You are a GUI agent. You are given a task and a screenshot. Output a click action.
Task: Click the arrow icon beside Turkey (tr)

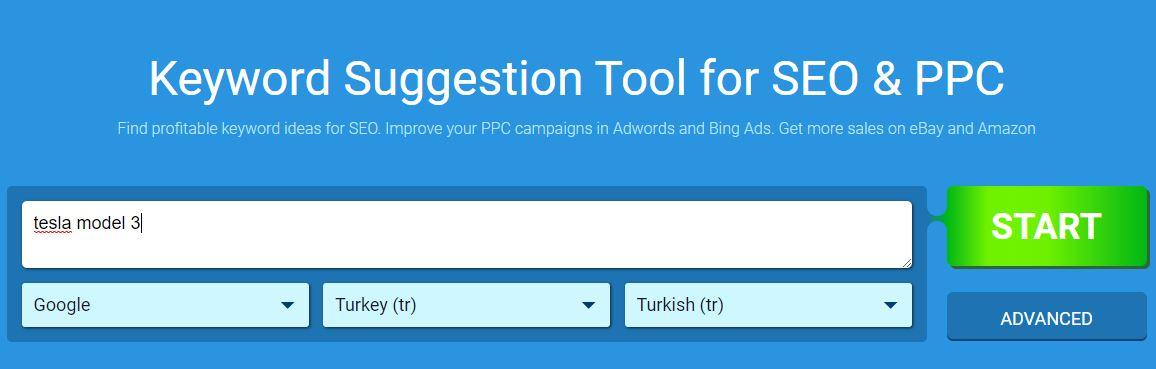click(x=588, y=306)
